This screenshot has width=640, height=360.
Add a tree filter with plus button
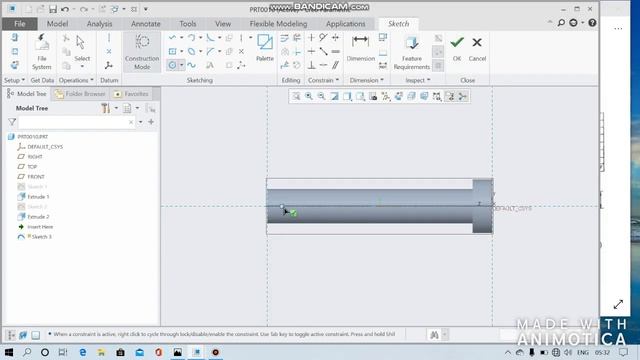click(x=151, y=122)
